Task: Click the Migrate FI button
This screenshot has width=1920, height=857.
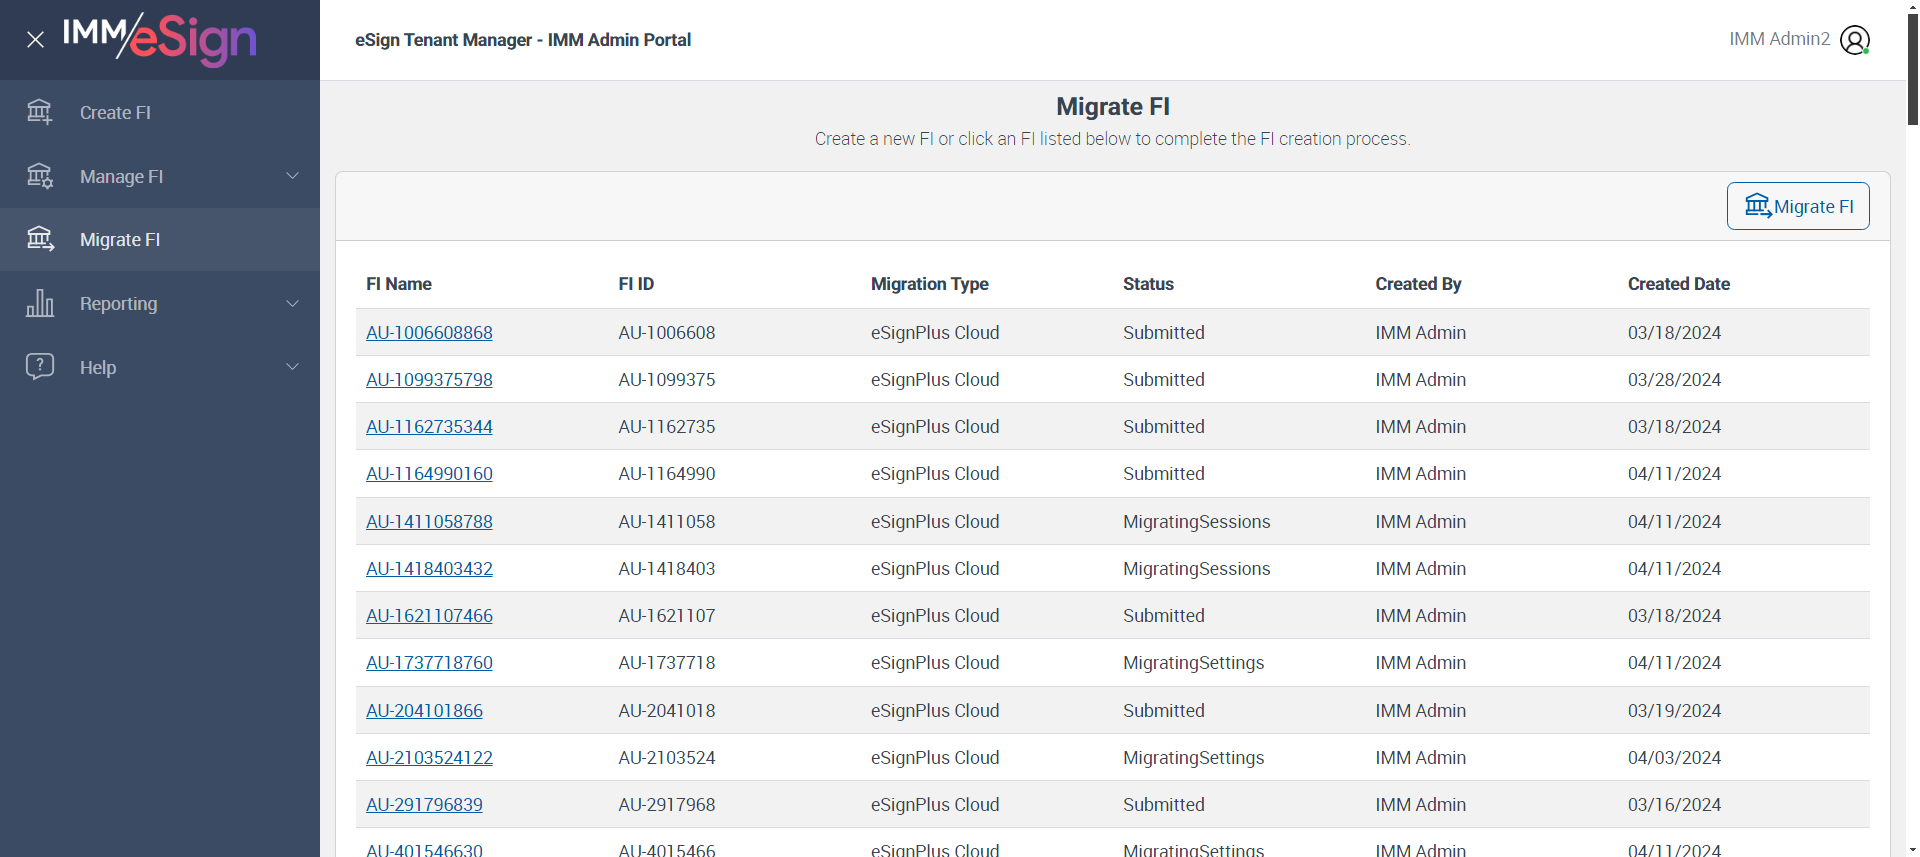Action: [x=1798, y=206]
